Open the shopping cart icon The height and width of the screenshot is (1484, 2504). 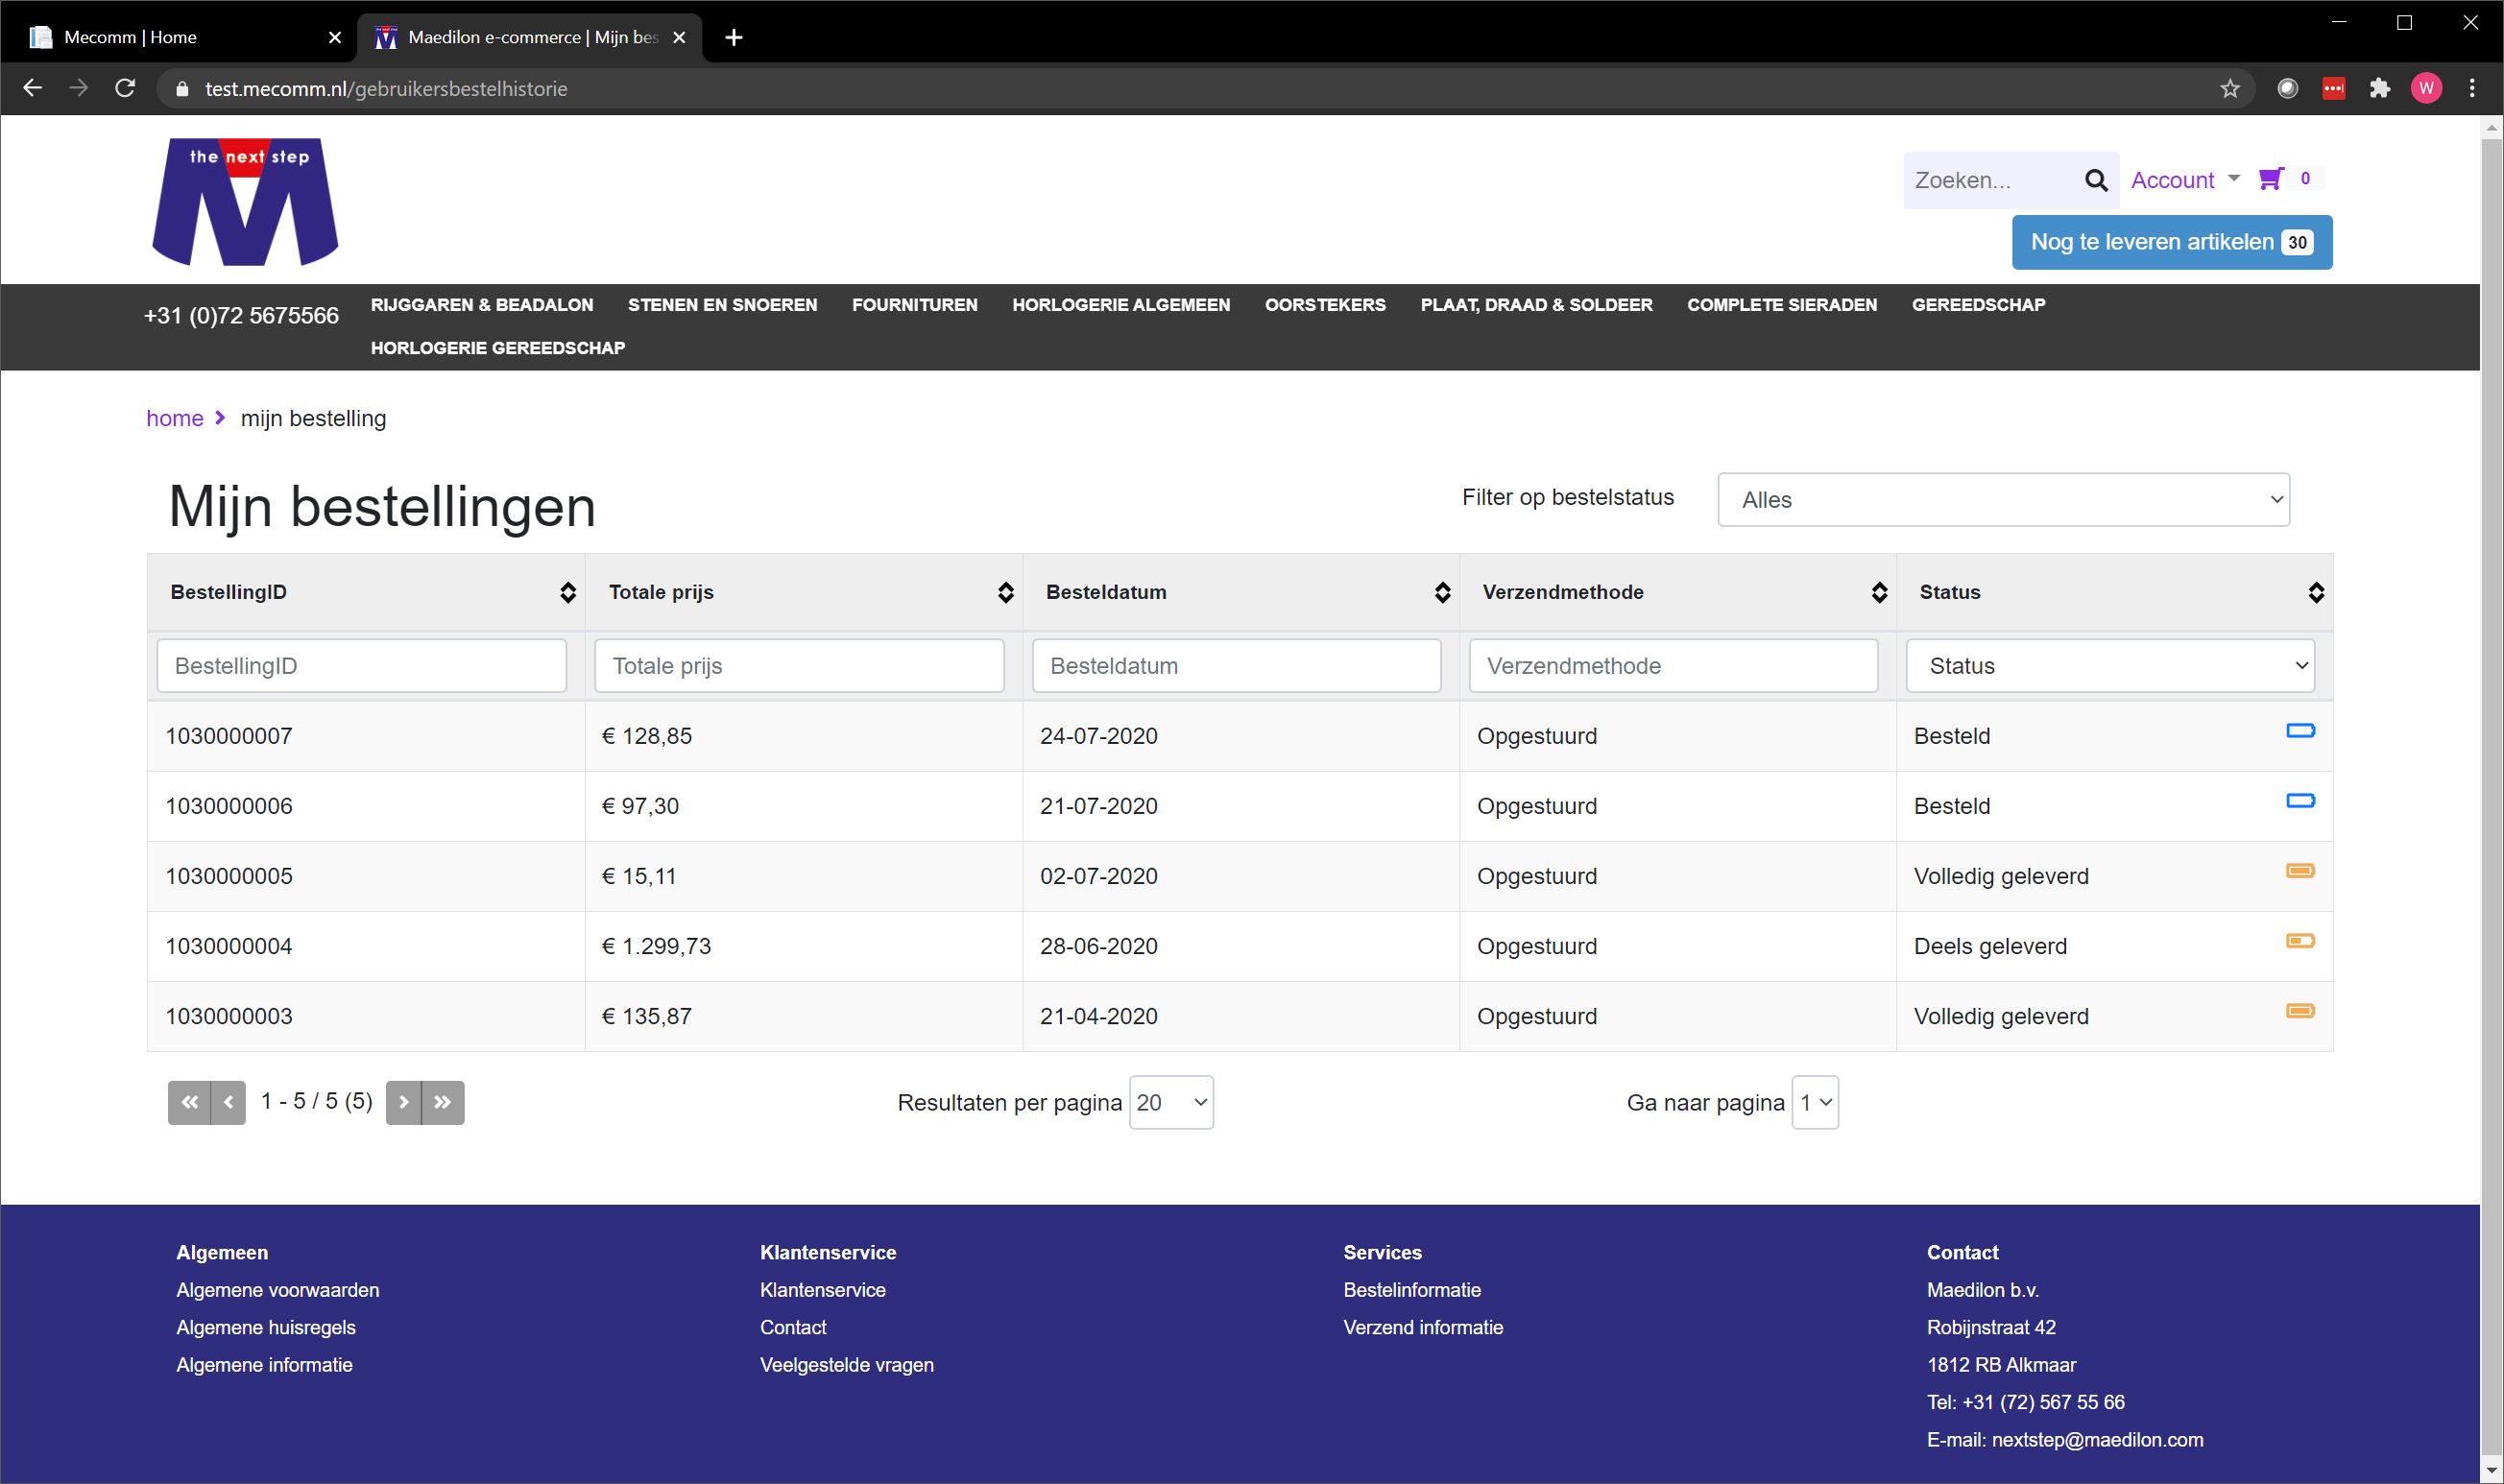tap(2271, 179)
